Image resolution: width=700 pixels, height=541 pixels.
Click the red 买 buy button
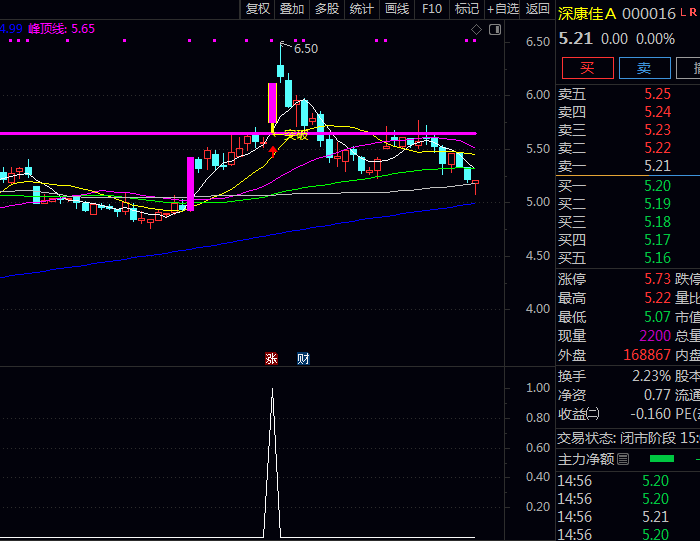588,68
